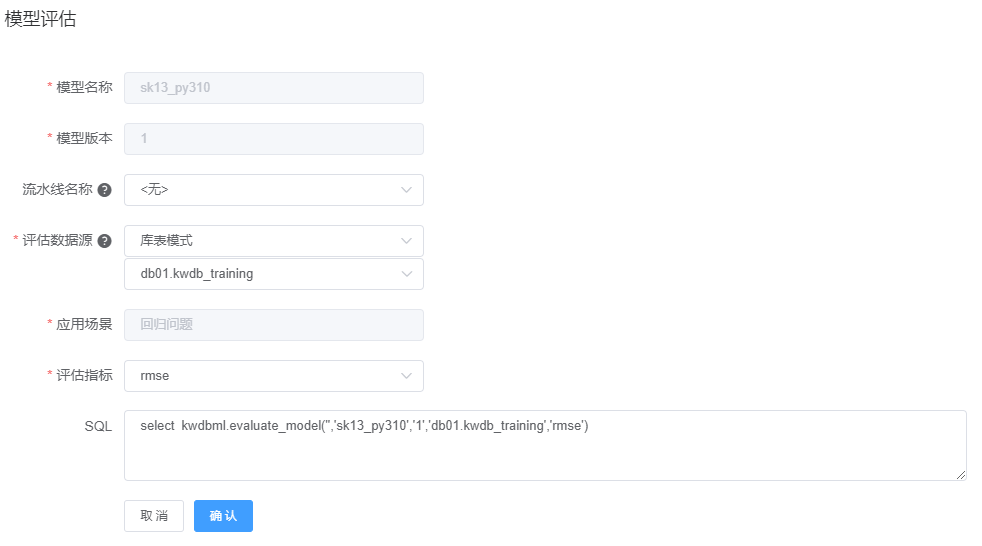This screenshot has width=982, height=546.
Task: Click the SQL textarea resize handle
Action: point(961,475)
